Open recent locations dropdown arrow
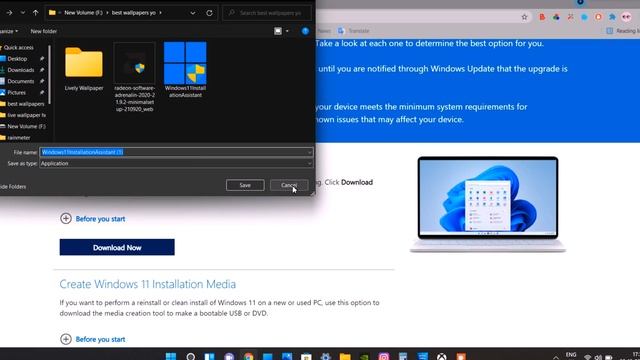640x360 pixels. [x=22, y=13]
